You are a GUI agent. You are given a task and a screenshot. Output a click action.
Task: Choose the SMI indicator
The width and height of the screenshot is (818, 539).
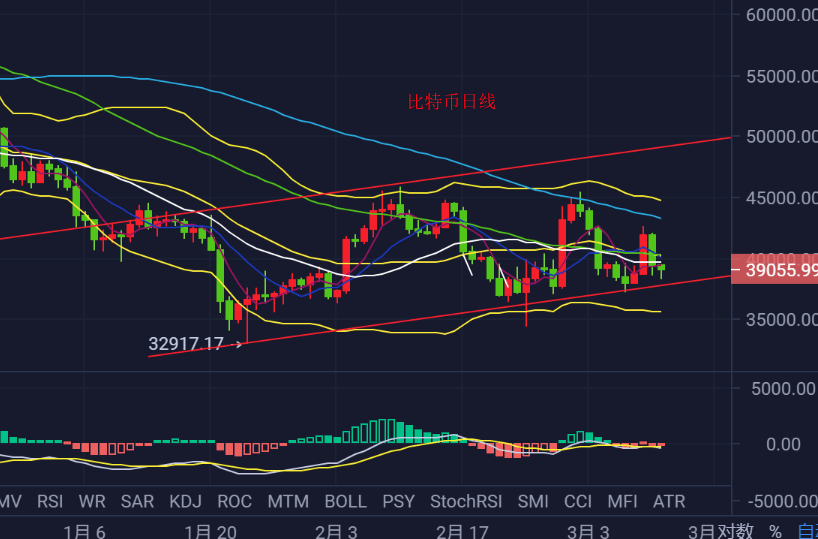click(x=533, y=501)
